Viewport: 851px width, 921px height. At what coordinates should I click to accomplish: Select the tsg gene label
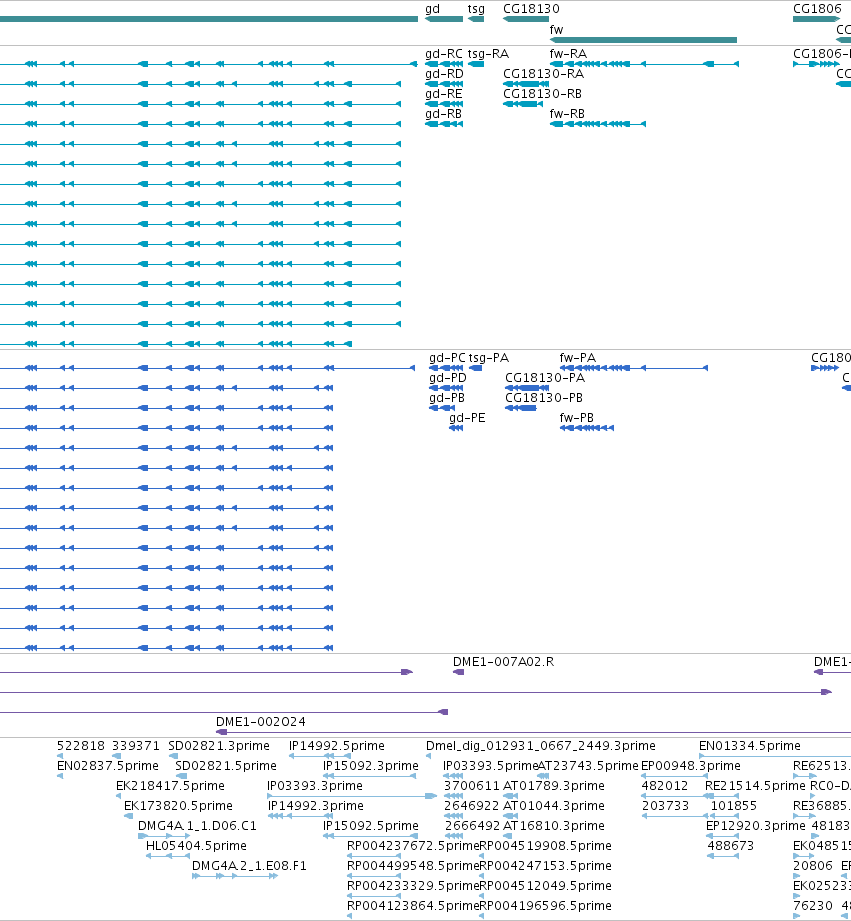pyautogui.click(x=476, y=9)
